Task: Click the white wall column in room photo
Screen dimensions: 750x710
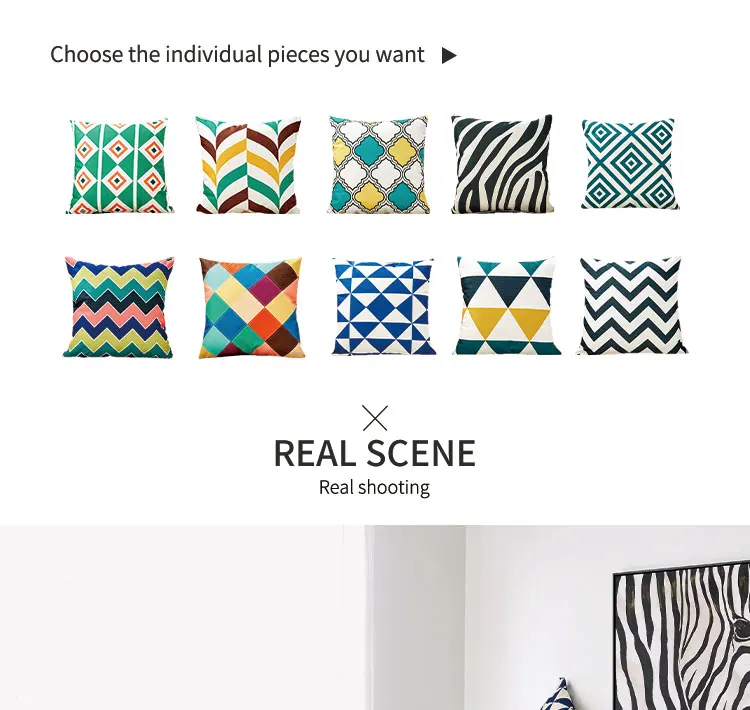Action: click(415, 617)
